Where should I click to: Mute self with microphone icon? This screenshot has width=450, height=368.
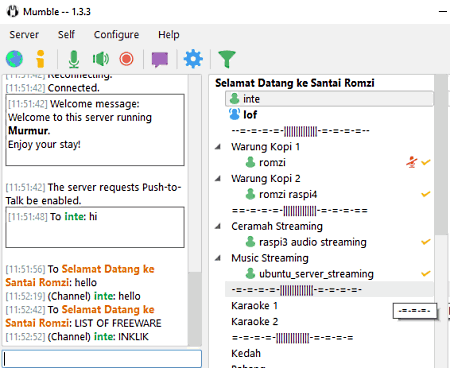coord(74,59)
